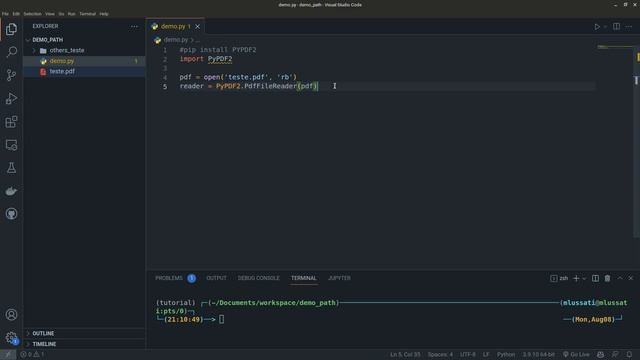640x360 pixels.
Task: Expand the OUTLINE section
Action: point(84,333)
